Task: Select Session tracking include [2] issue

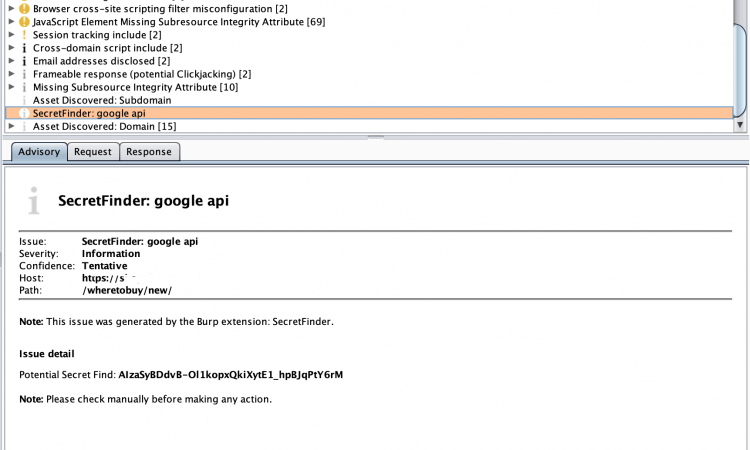Action: tap(97, 35)
